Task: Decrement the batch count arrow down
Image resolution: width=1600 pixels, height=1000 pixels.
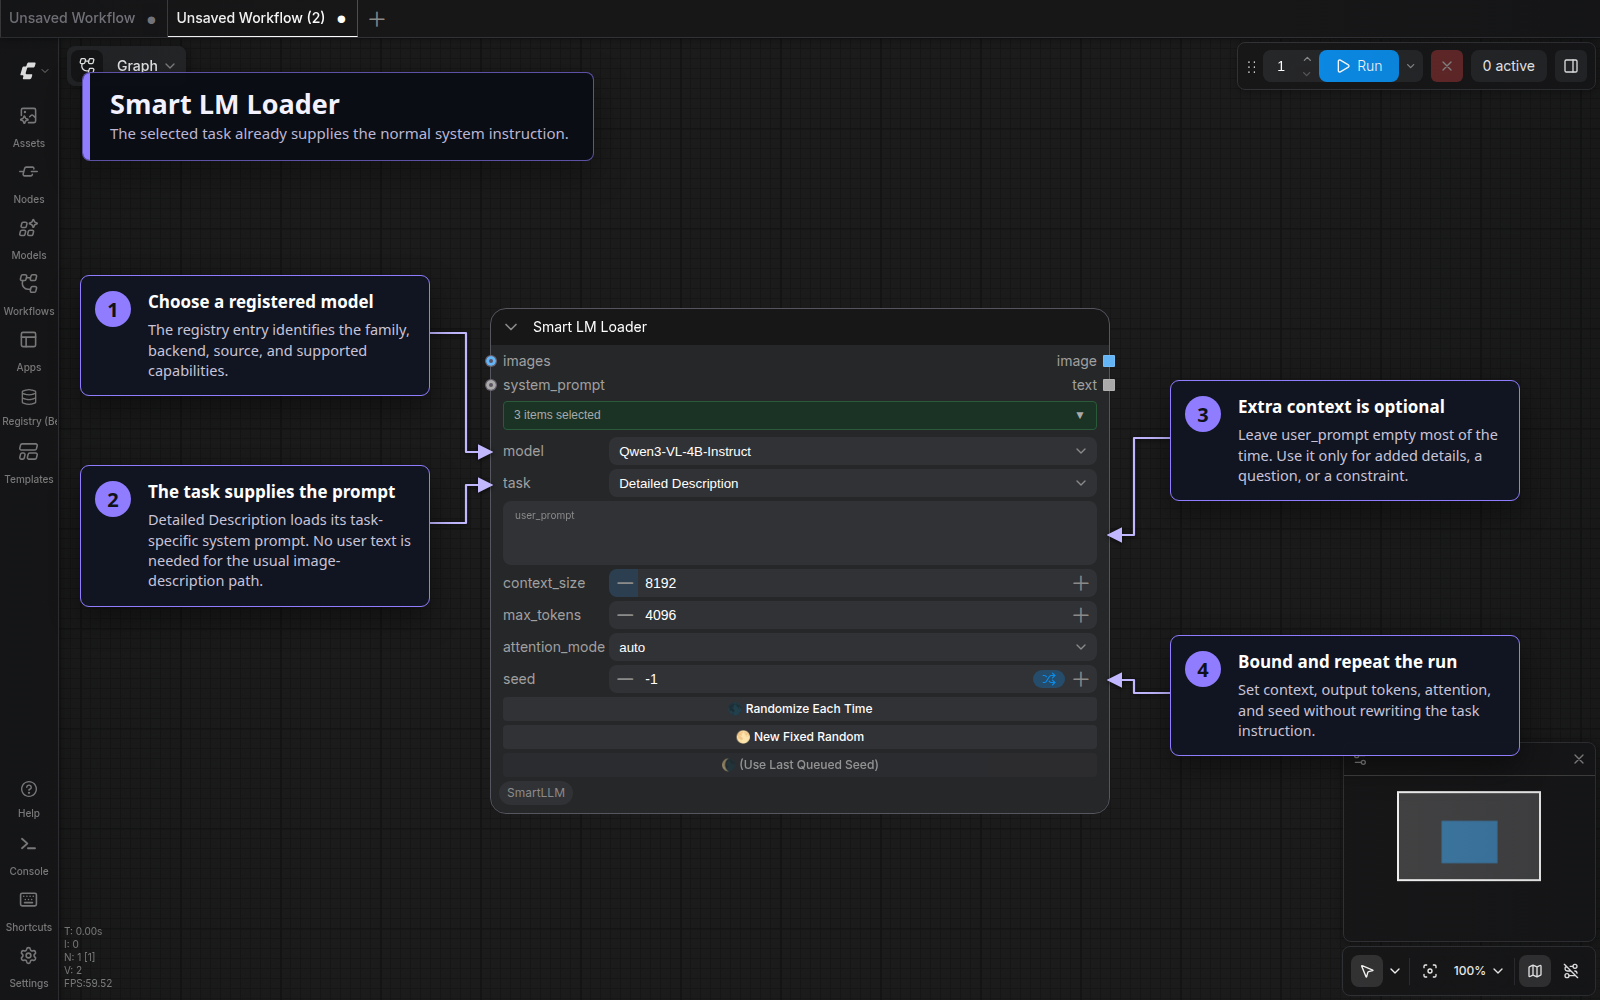Action: click(x=1306, y=74)
